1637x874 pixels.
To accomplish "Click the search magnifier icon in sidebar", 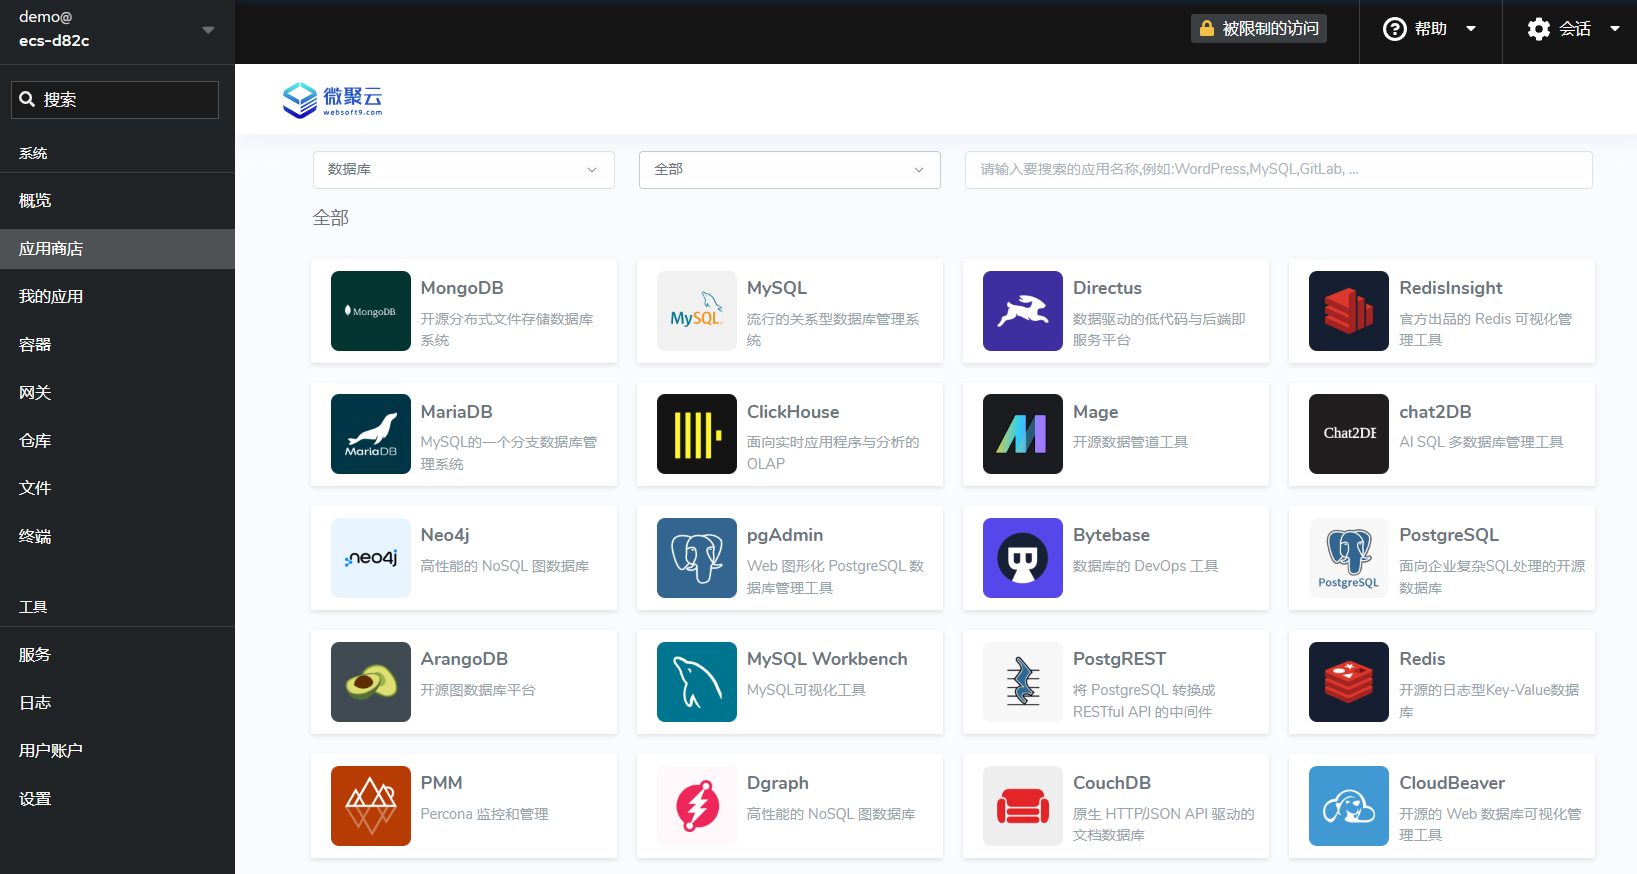I will pos(27,99).
